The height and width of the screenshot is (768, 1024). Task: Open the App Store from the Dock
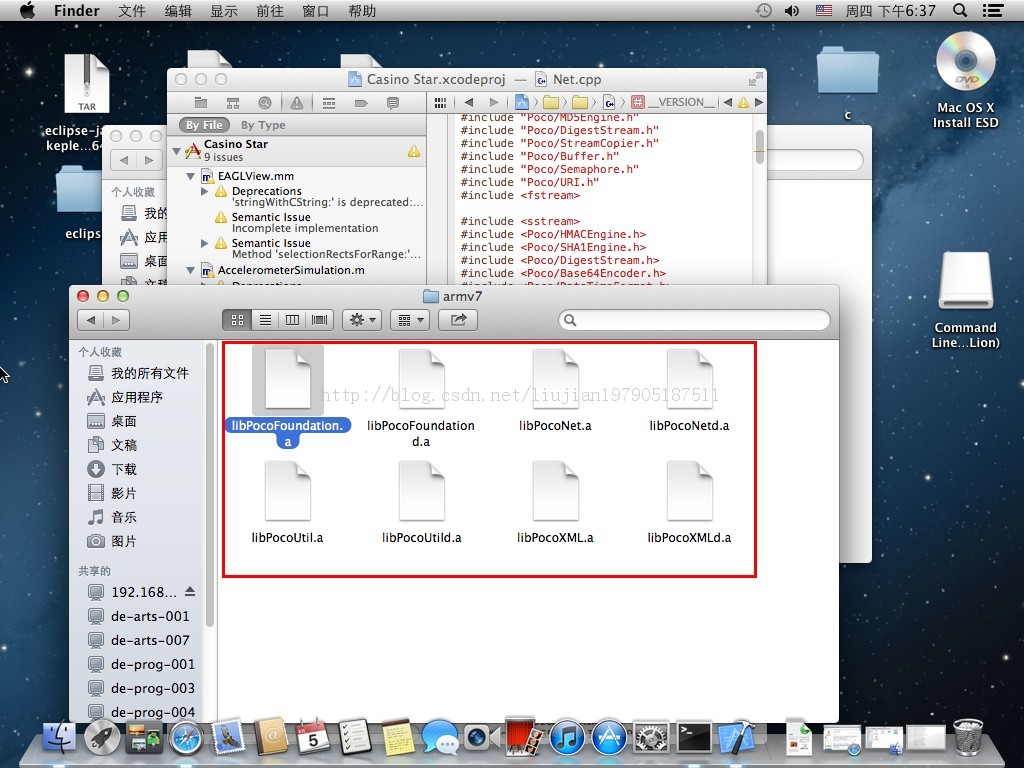click(x=609, y=739)
